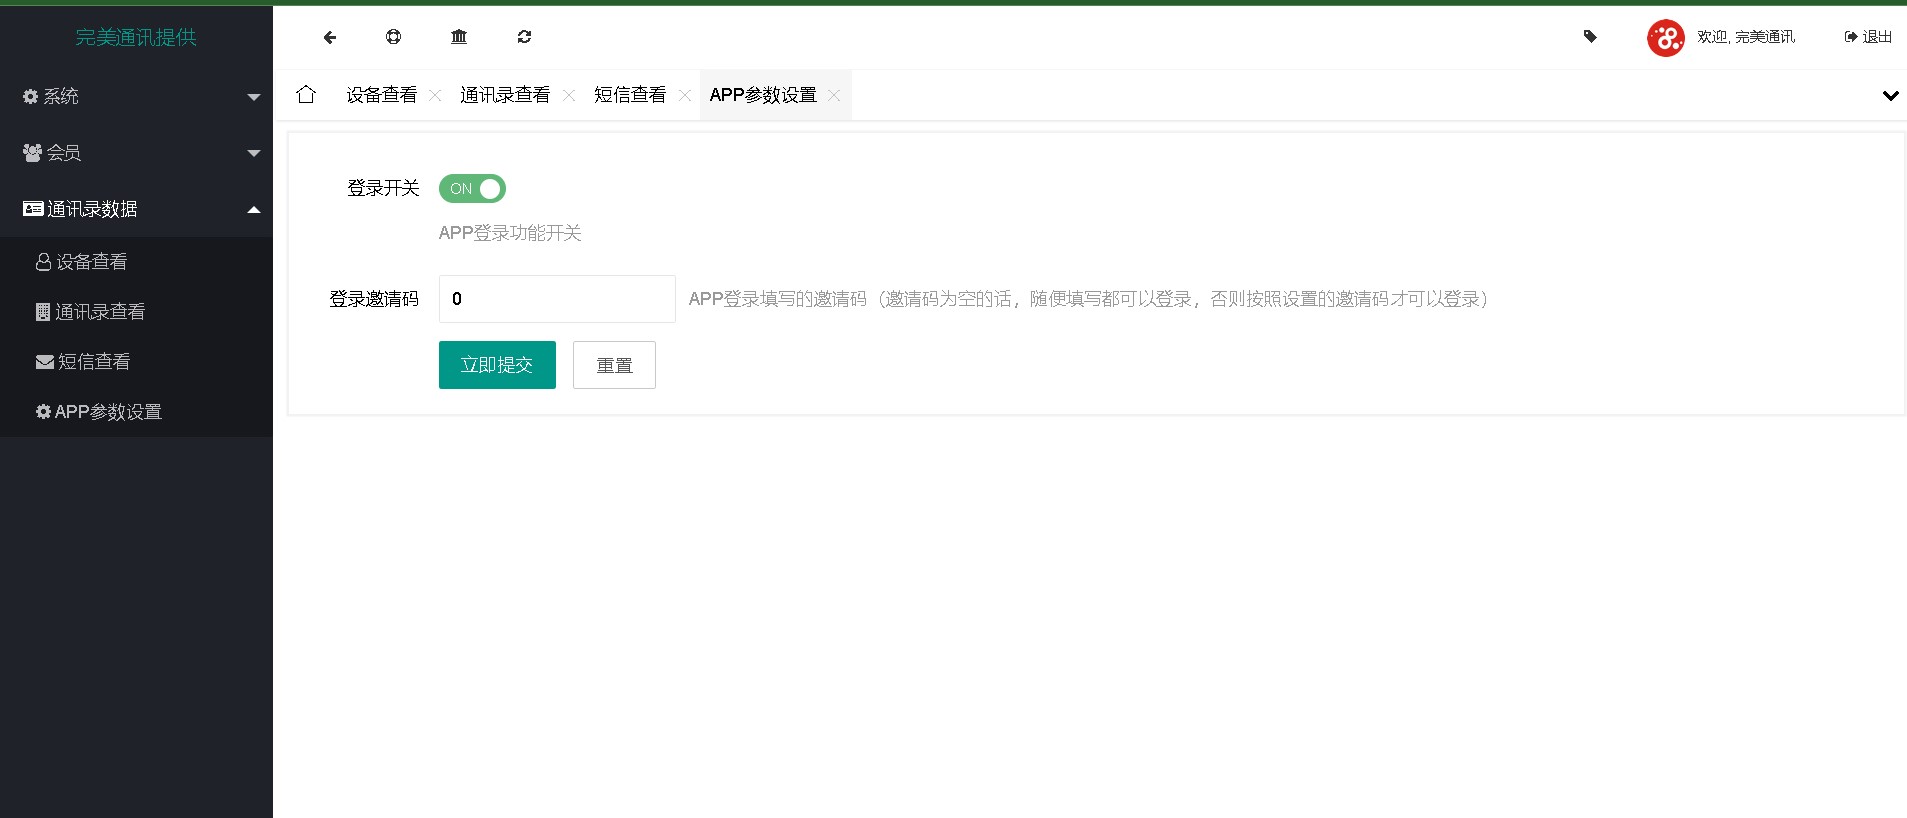Image resolution: width=1907 pixels, height=818 pixels.
Task: Open APP参数设置 in the sidebar
Action: point(136,412)
